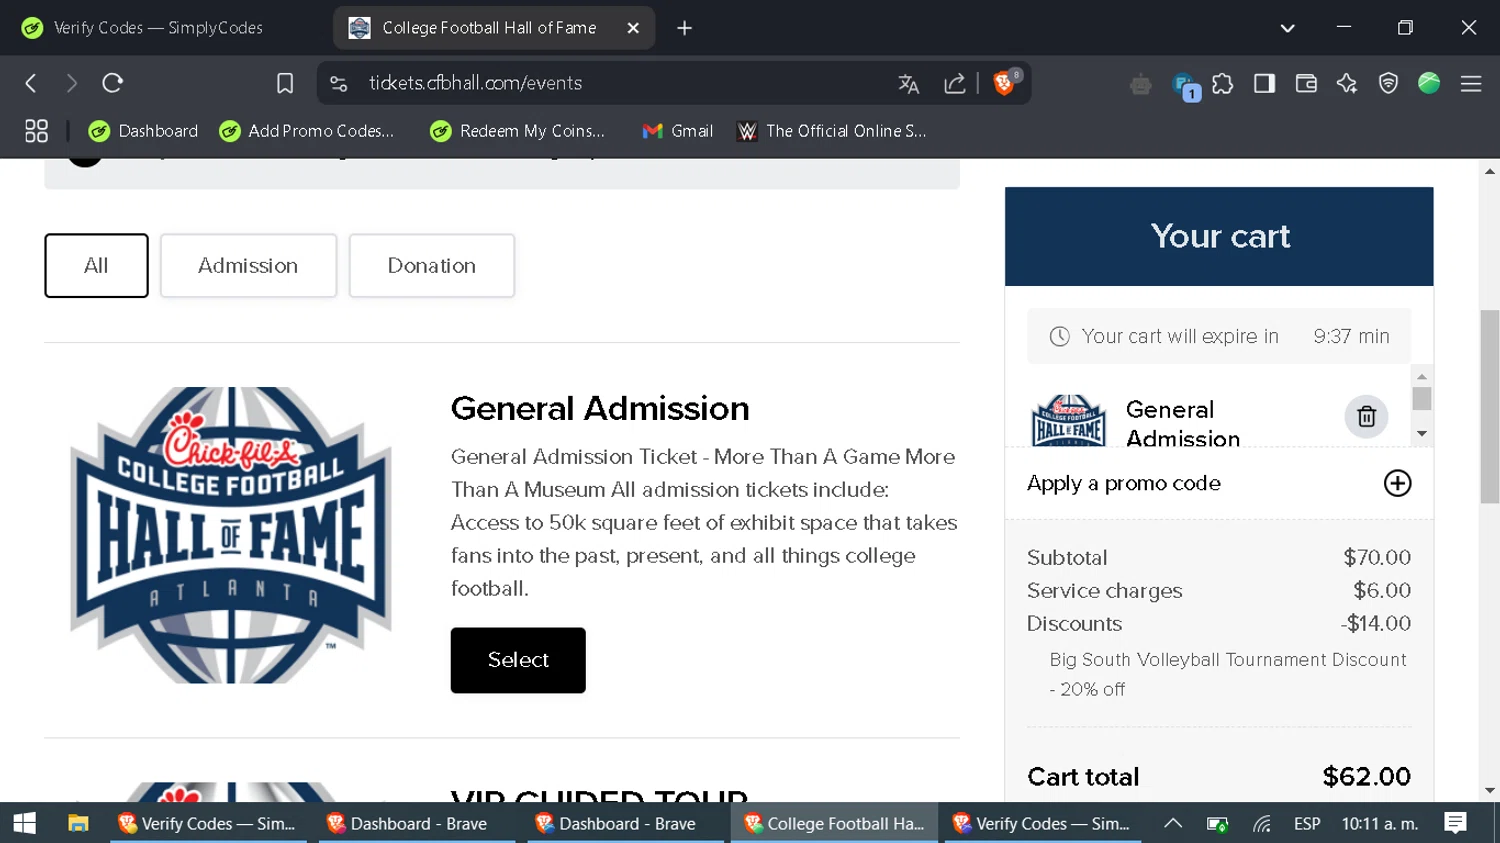This screenshot has width=1500, height=843.
Task: Go forward to next page
Action: coord(71,83)
